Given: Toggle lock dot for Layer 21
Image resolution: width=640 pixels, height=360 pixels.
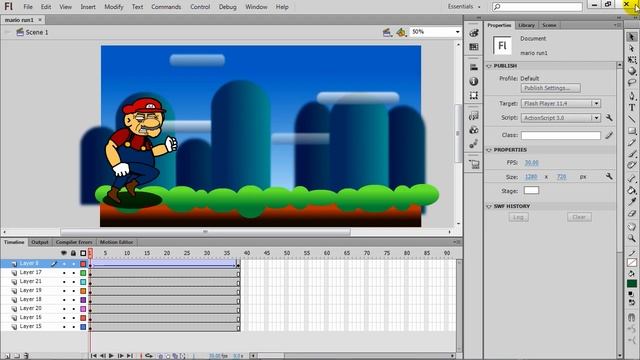Looking at the screenshot, I should point(74,282).
